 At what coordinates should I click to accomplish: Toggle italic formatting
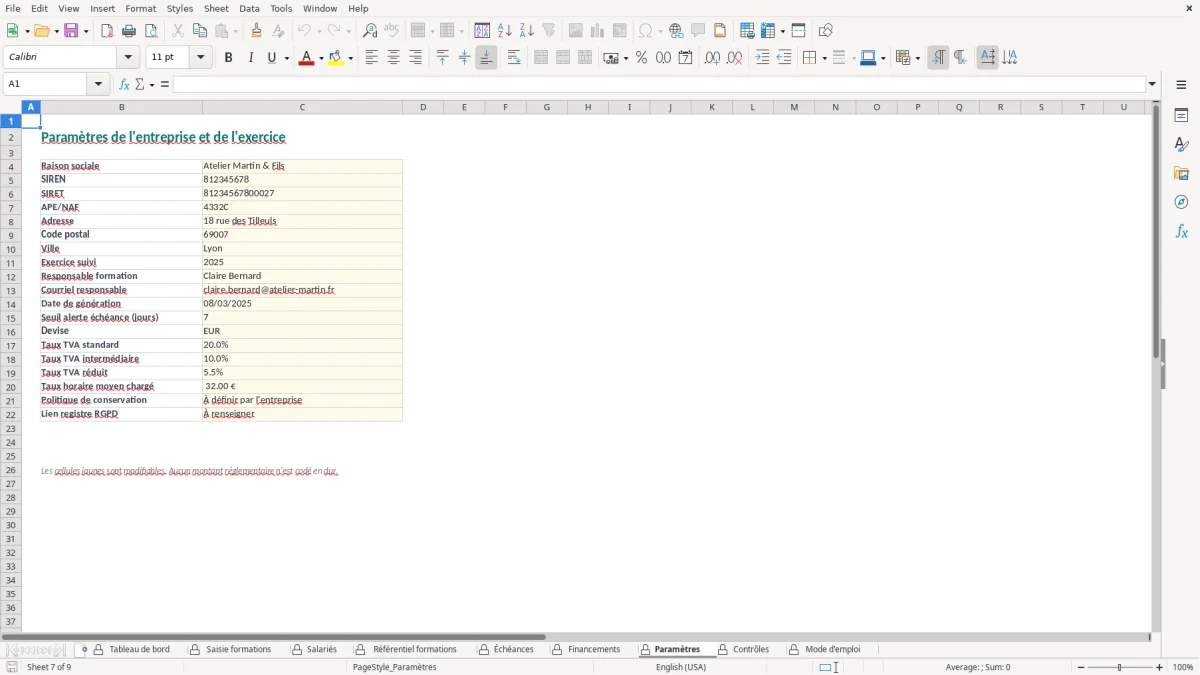[x=250, y=58]
